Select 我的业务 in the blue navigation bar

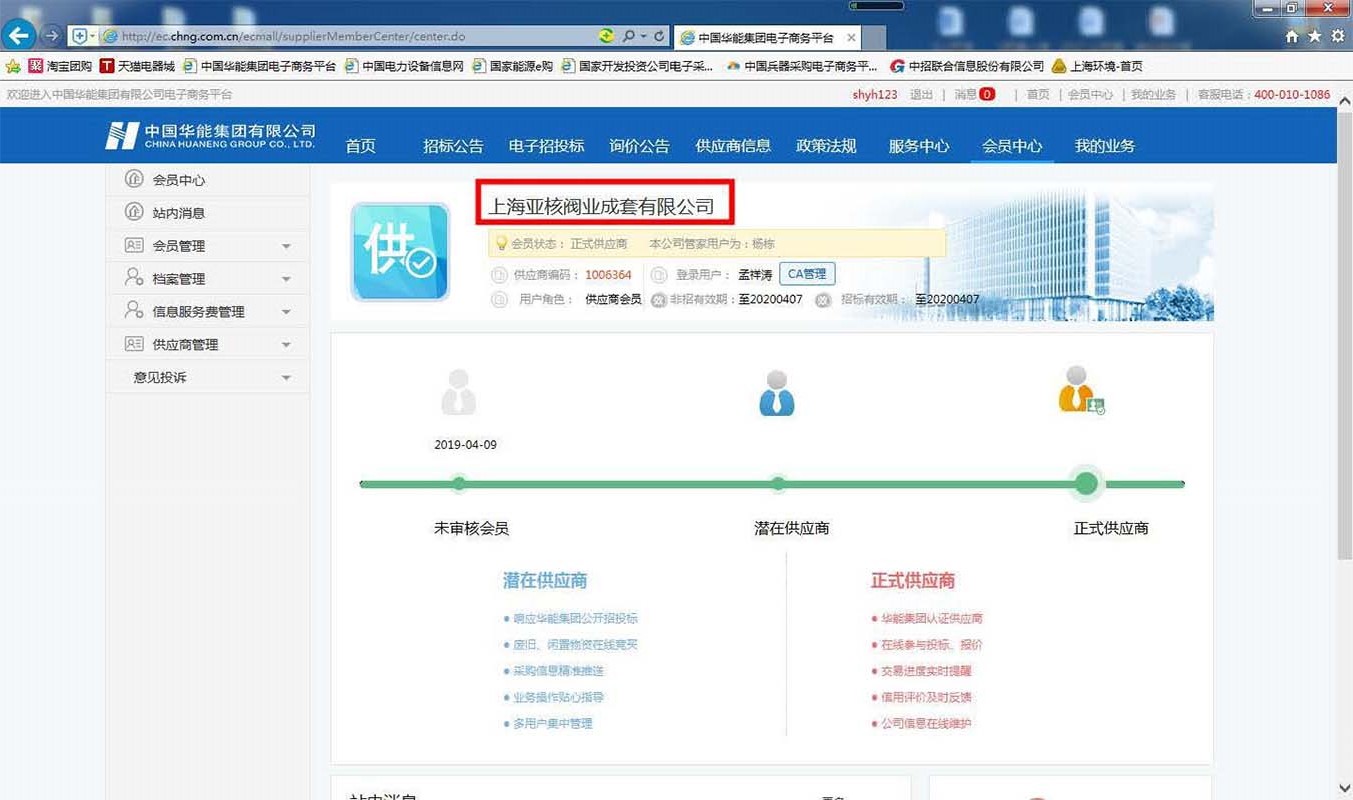click(x=1105, y=146)
